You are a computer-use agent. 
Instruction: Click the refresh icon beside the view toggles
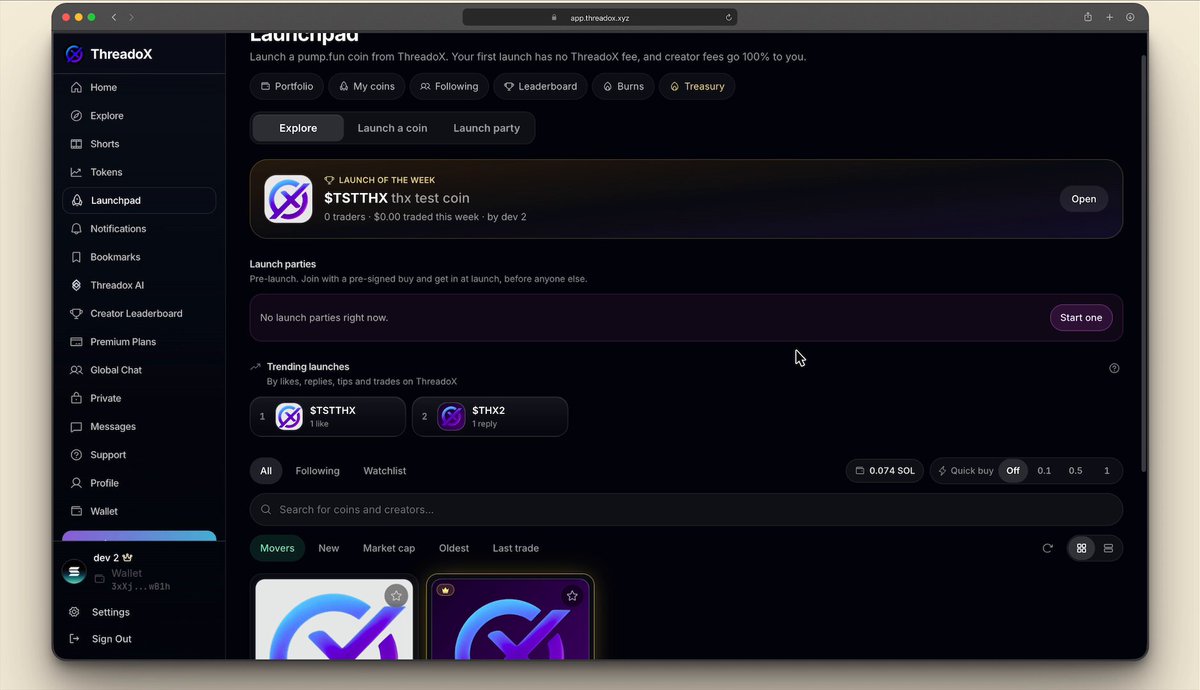click(1047, 548)
